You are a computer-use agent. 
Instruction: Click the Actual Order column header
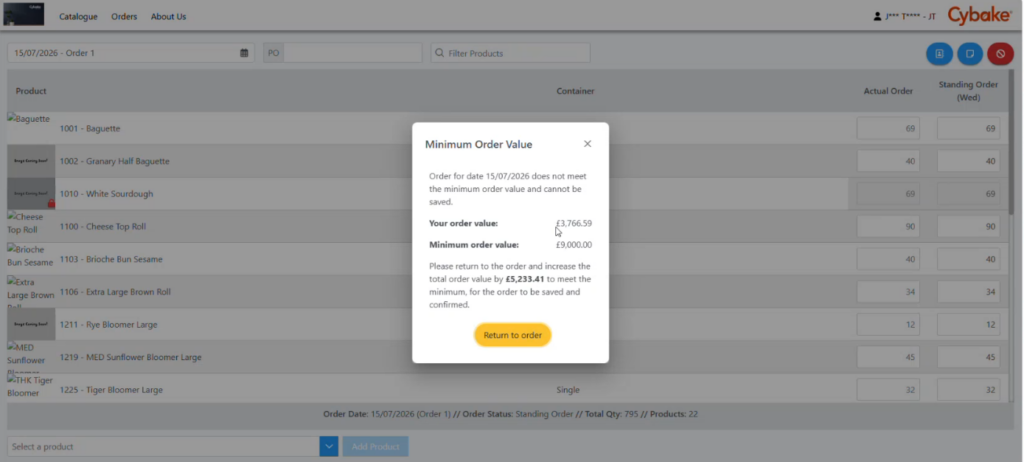[x=888, y=91]
